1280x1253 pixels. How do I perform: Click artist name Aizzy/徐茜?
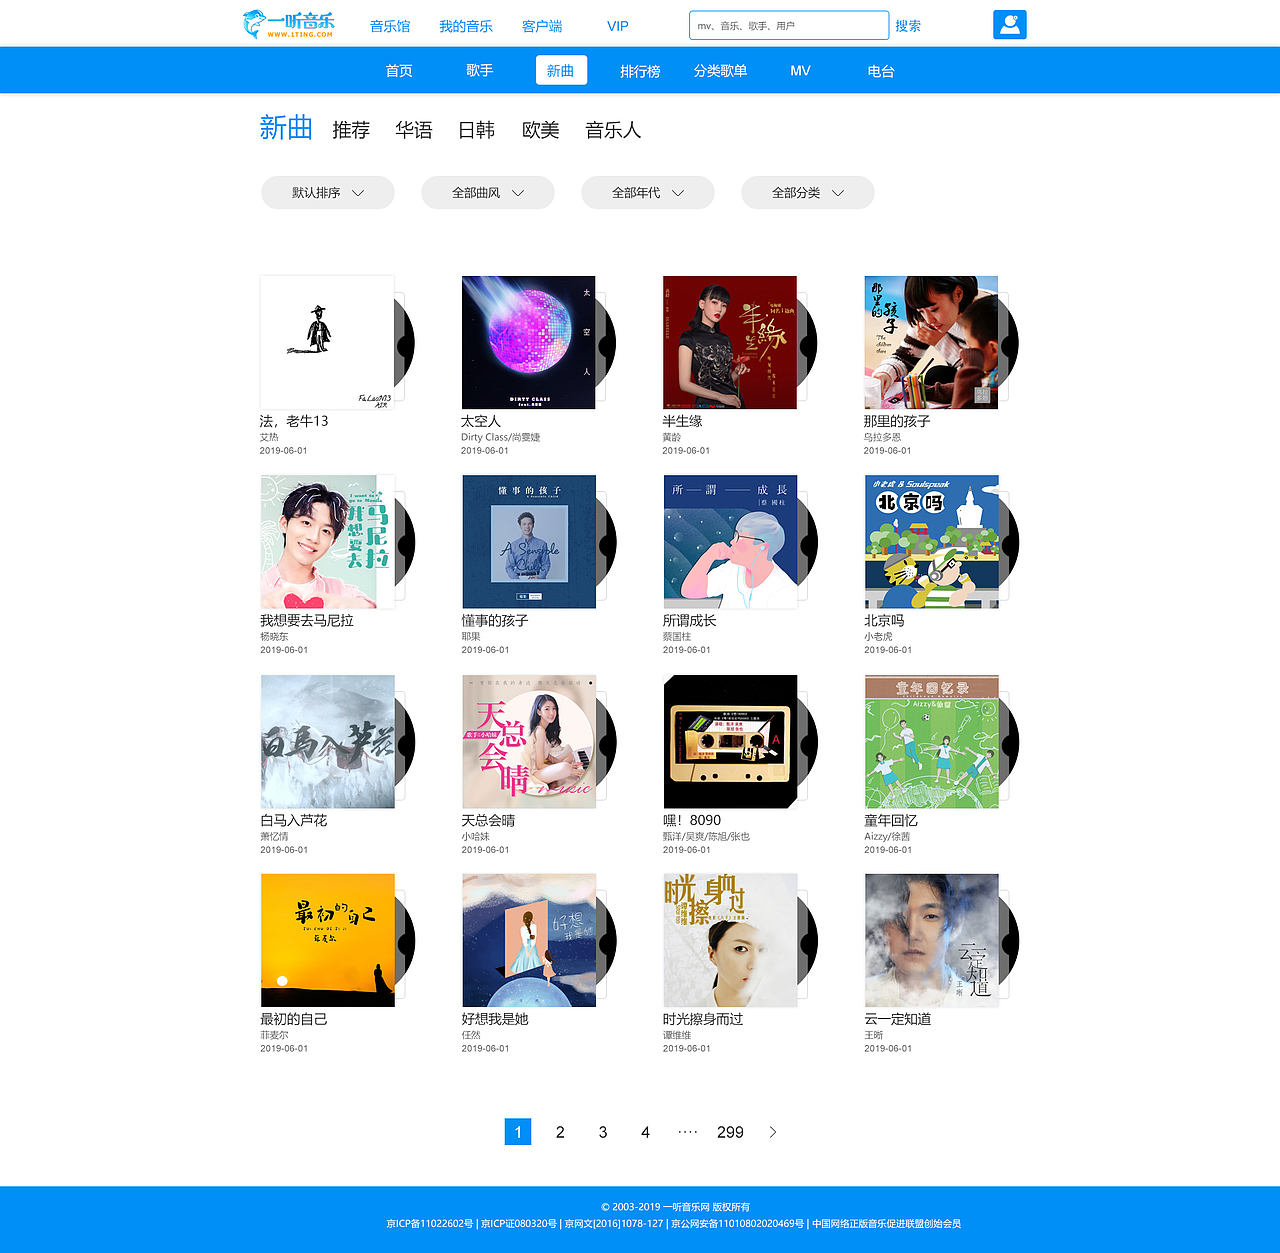[887, 836]
